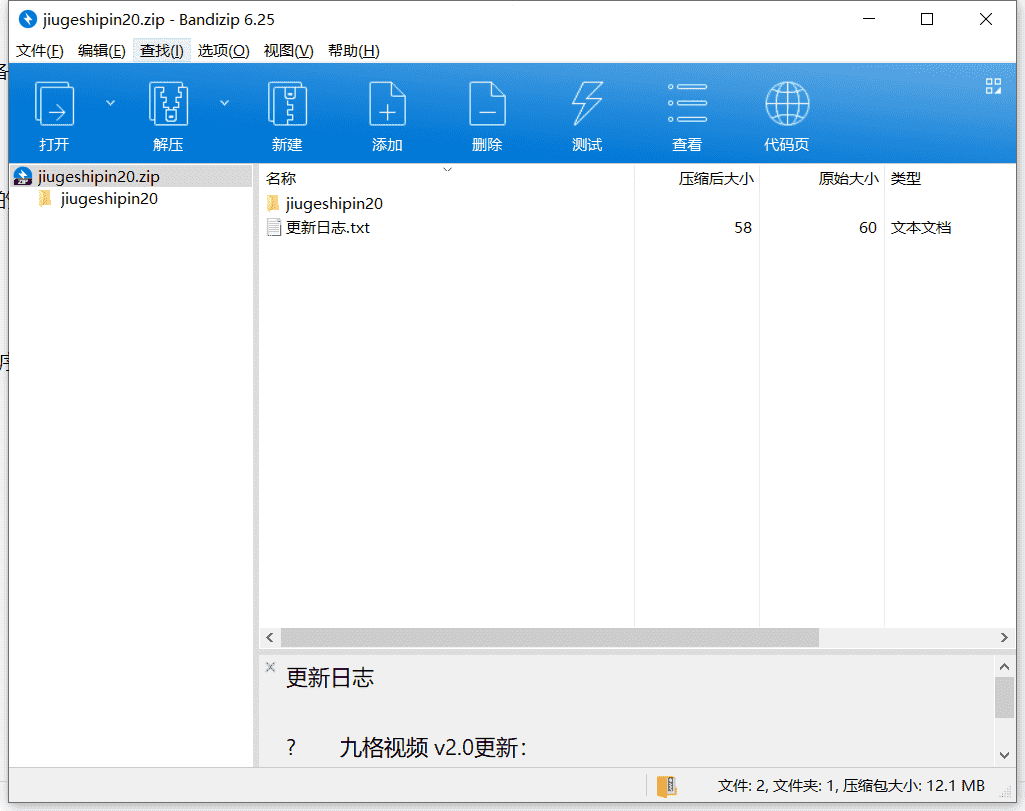Click the horizontal scrollbar left arrow

270,637
